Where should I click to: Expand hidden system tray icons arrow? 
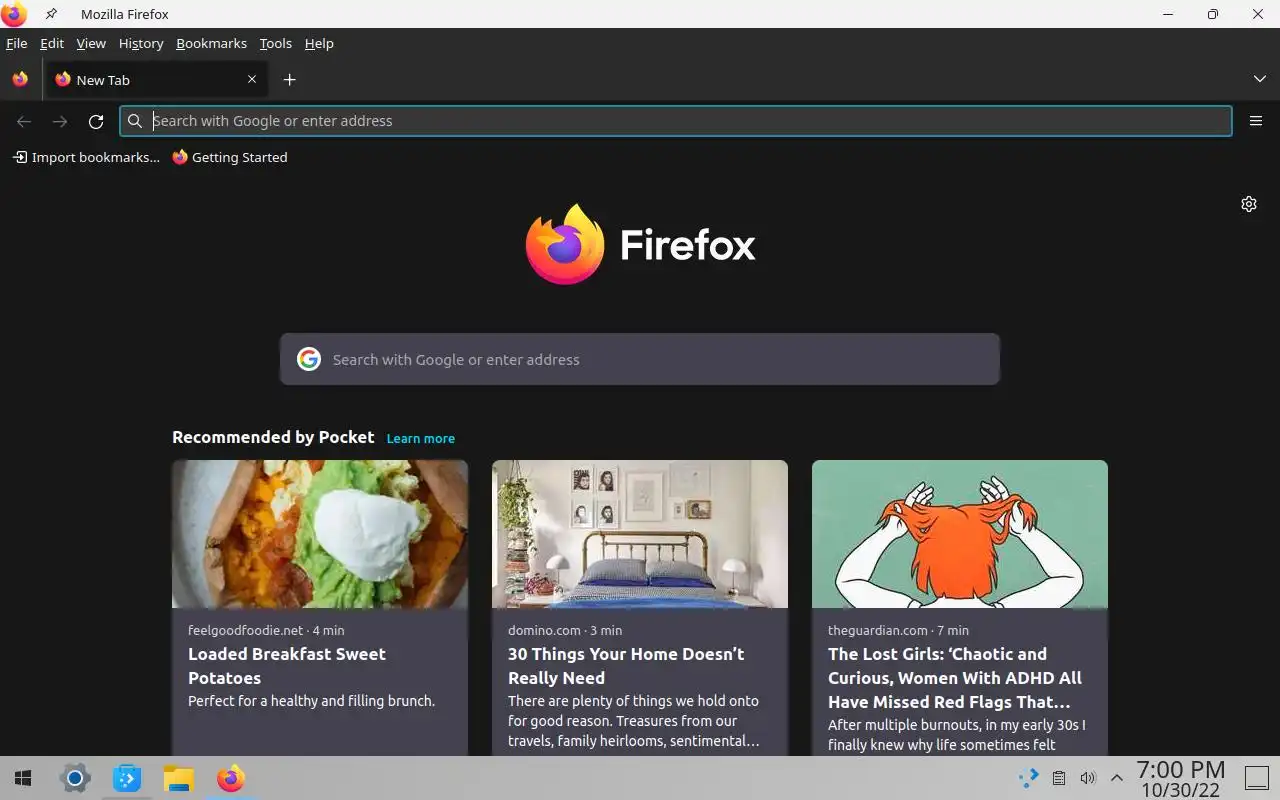[1117, 778]
